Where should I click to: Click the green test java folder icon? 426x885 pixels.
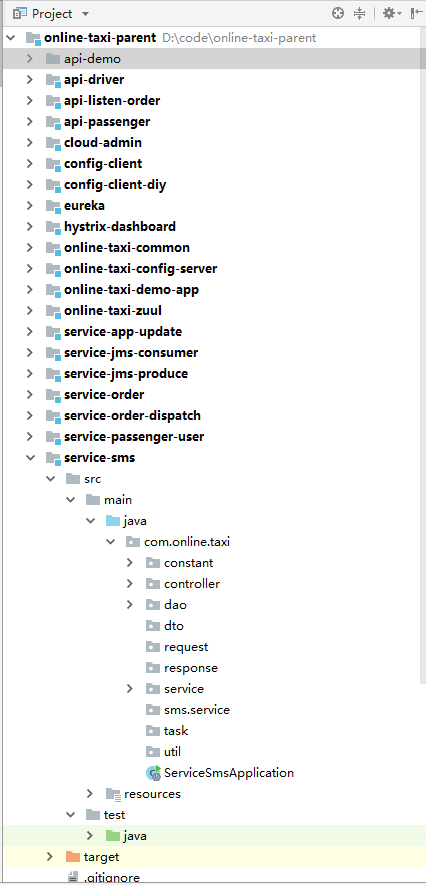113,836
